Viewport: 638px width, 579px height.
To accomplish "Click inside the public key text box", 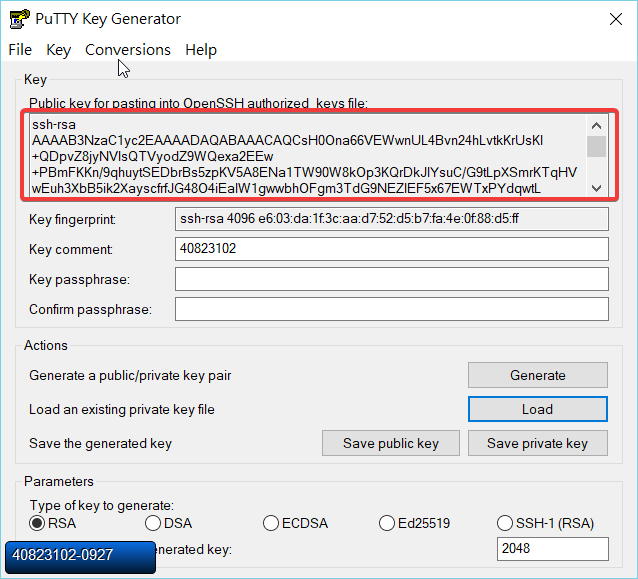I will [x=308, y=156].
